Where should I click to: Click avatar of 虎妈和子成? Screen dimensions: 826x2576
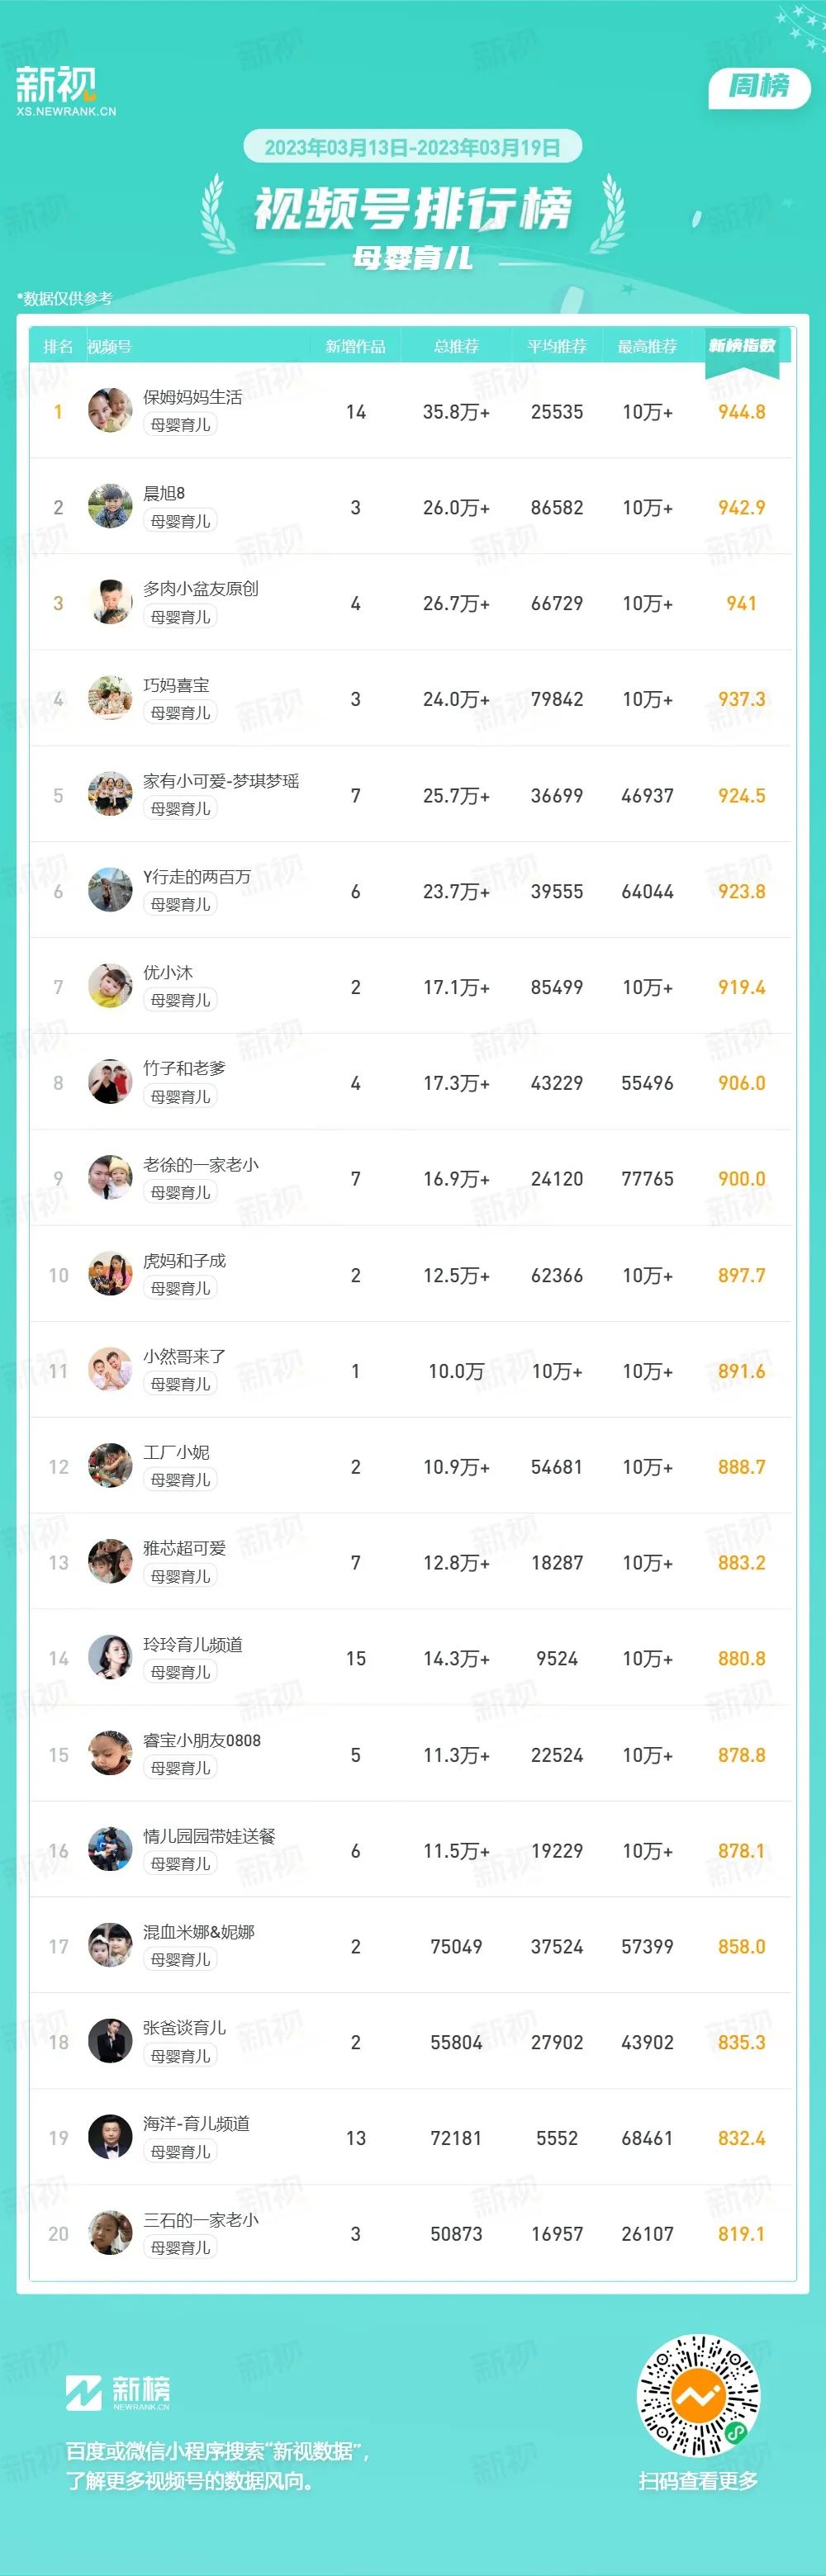tap(110, 1275)
